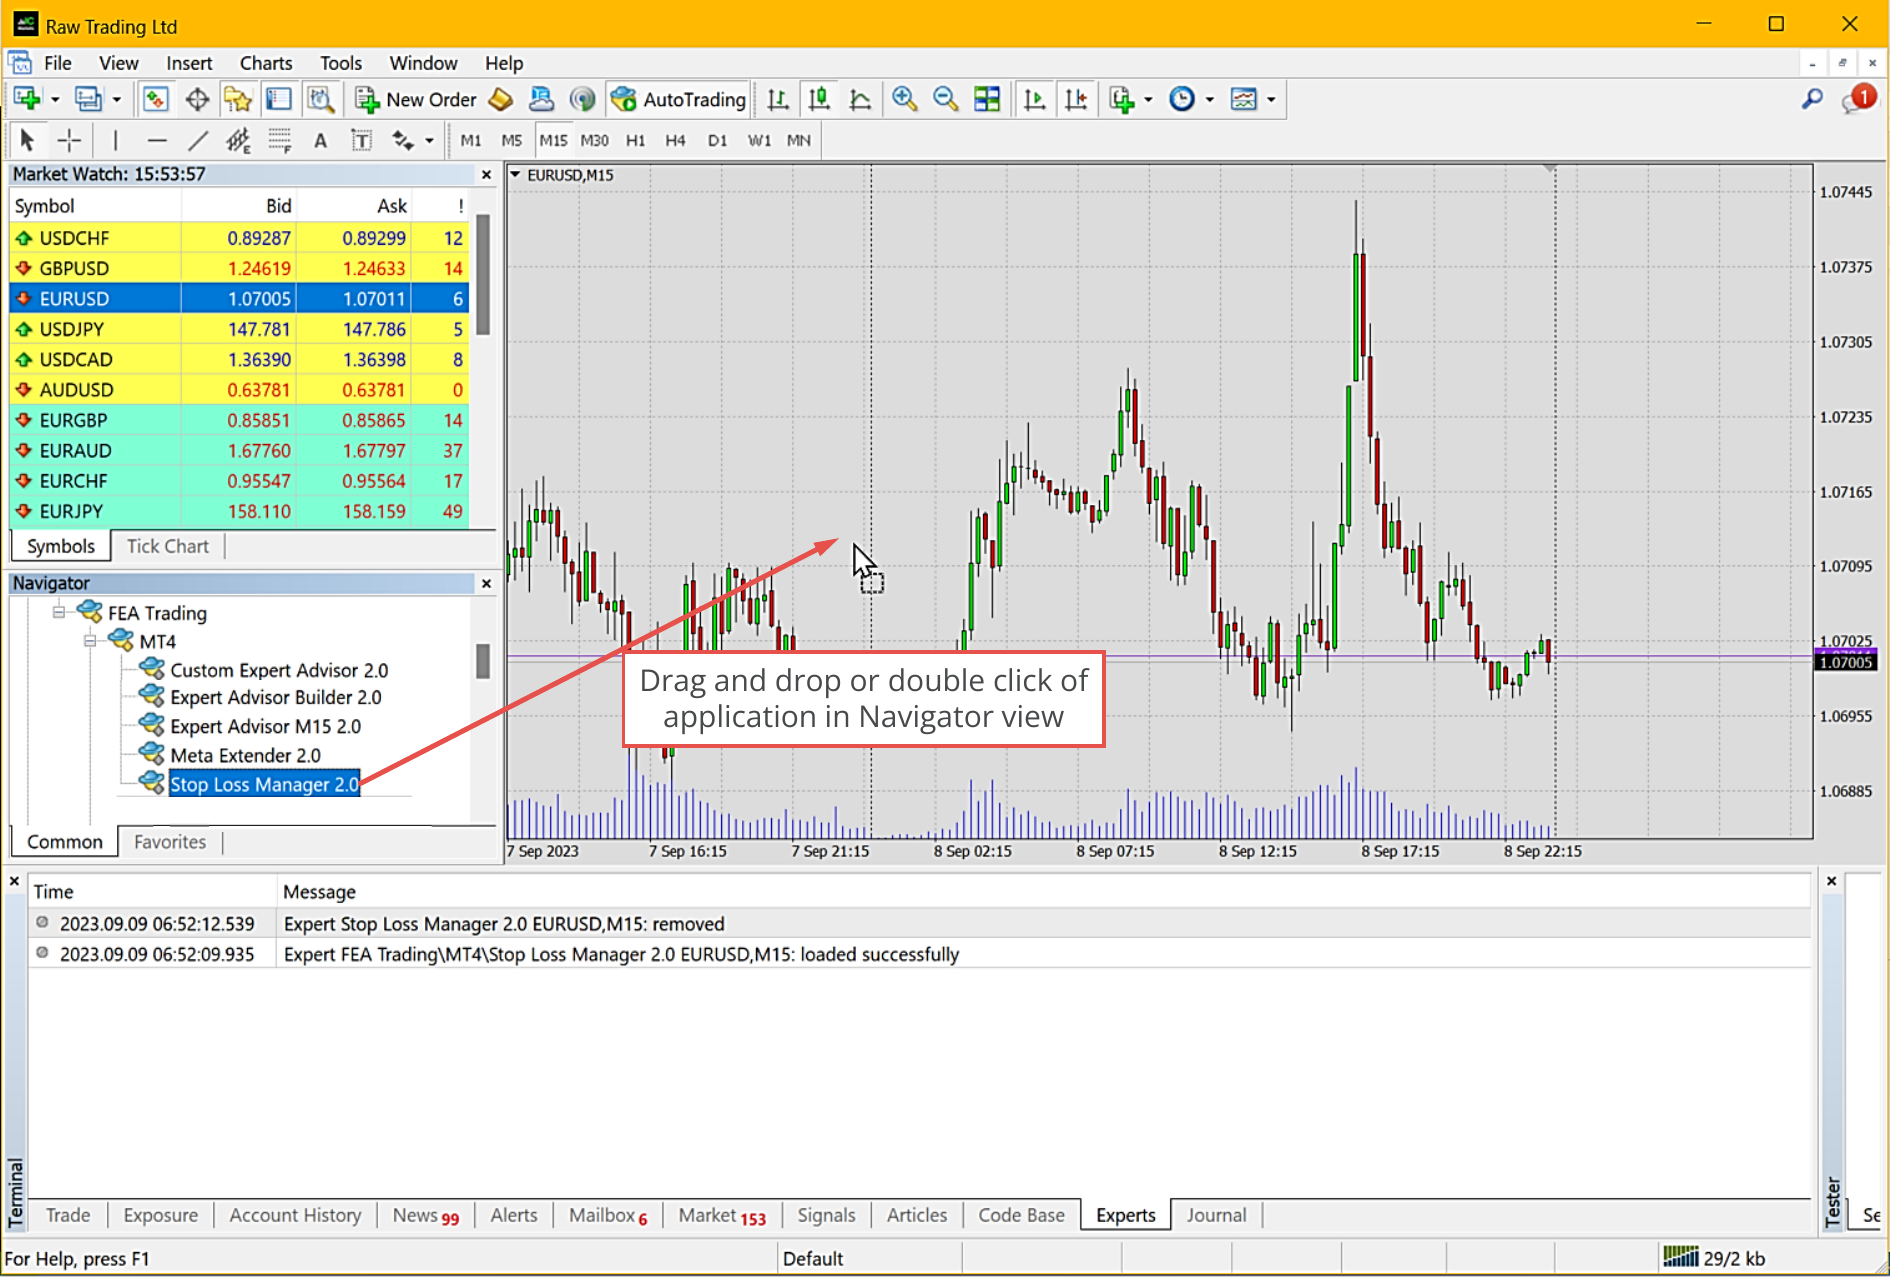Switch to Favorites tab in Navigator

(x=170, y=842)
